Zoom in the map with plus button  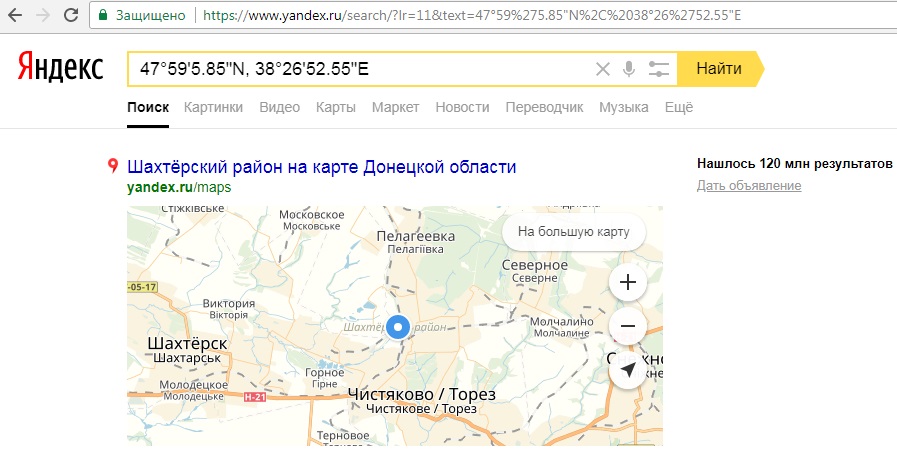click(628, 282)
